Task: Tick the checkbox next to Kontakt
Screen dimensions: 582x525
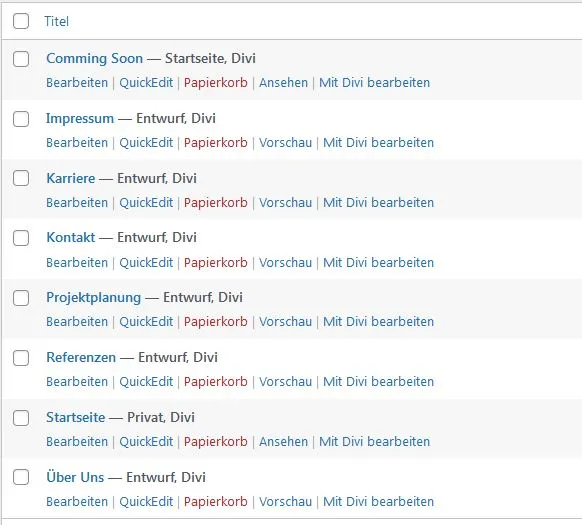Action: 21,238
